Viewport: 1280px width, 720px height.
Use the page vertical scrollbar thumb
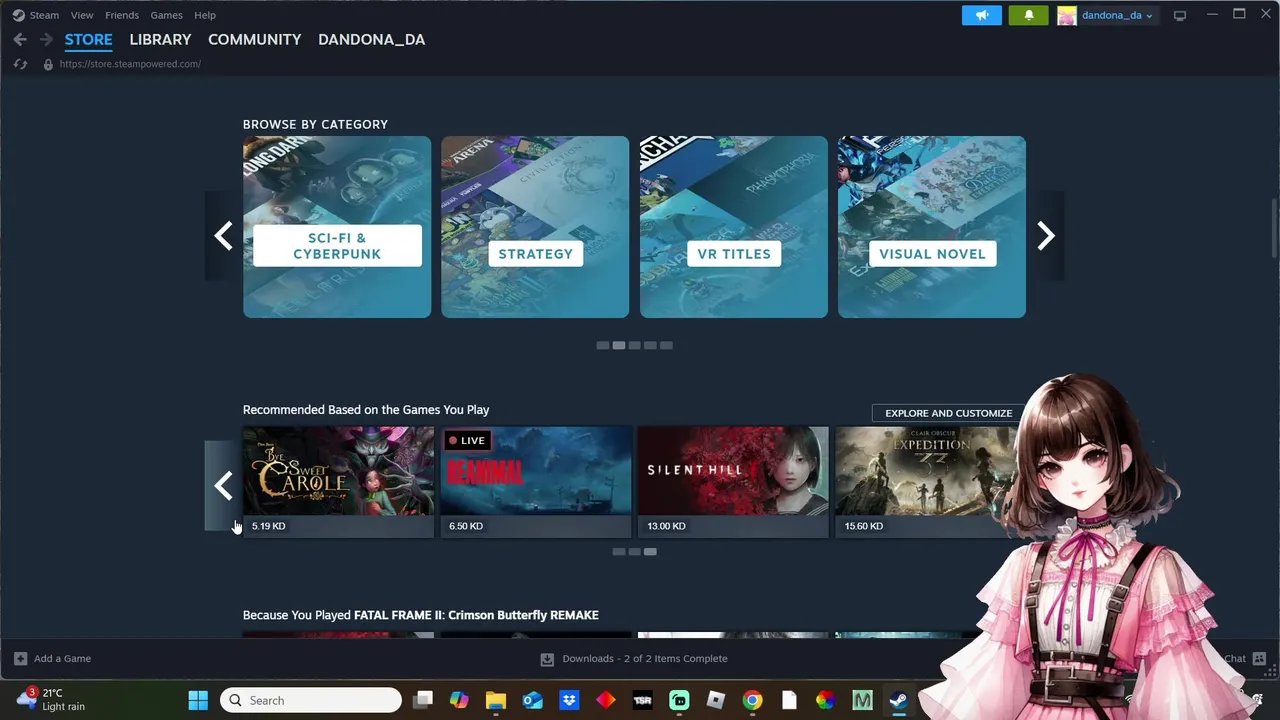(1274, 228)
